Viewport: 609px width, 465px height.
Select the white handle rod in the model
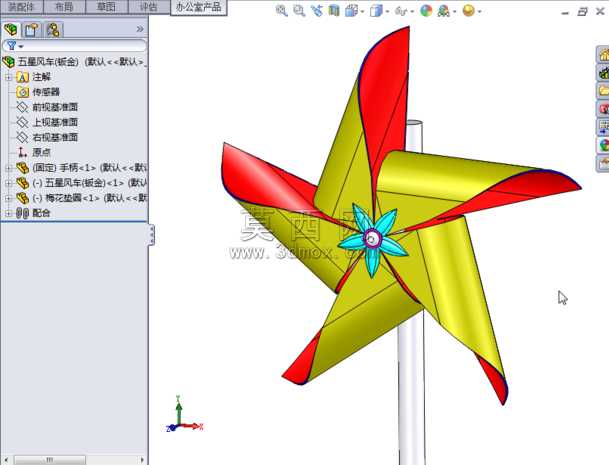pos(412,388)
